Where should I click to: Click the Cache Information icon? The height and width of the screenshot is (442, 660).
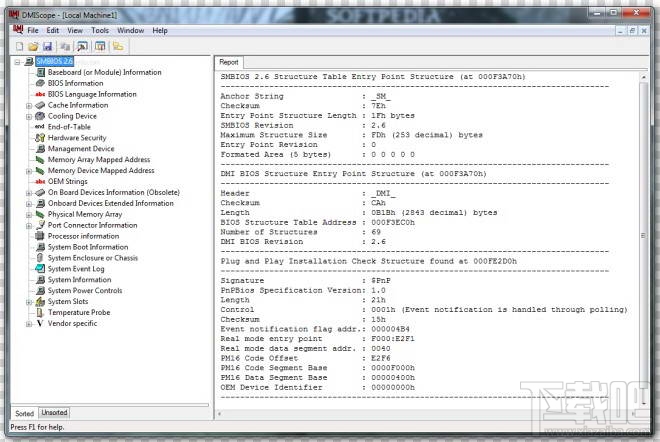point(40,105)
